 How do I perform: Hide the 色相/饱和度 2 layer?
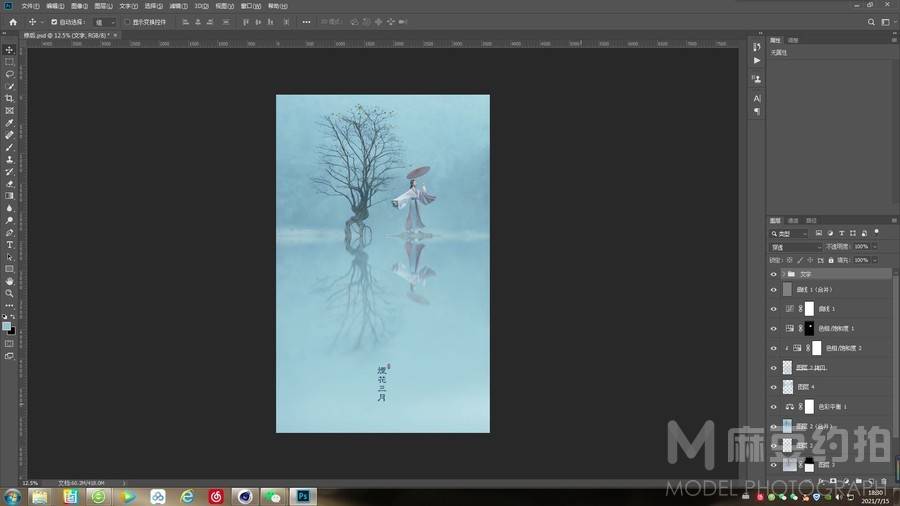pos(773,348)
